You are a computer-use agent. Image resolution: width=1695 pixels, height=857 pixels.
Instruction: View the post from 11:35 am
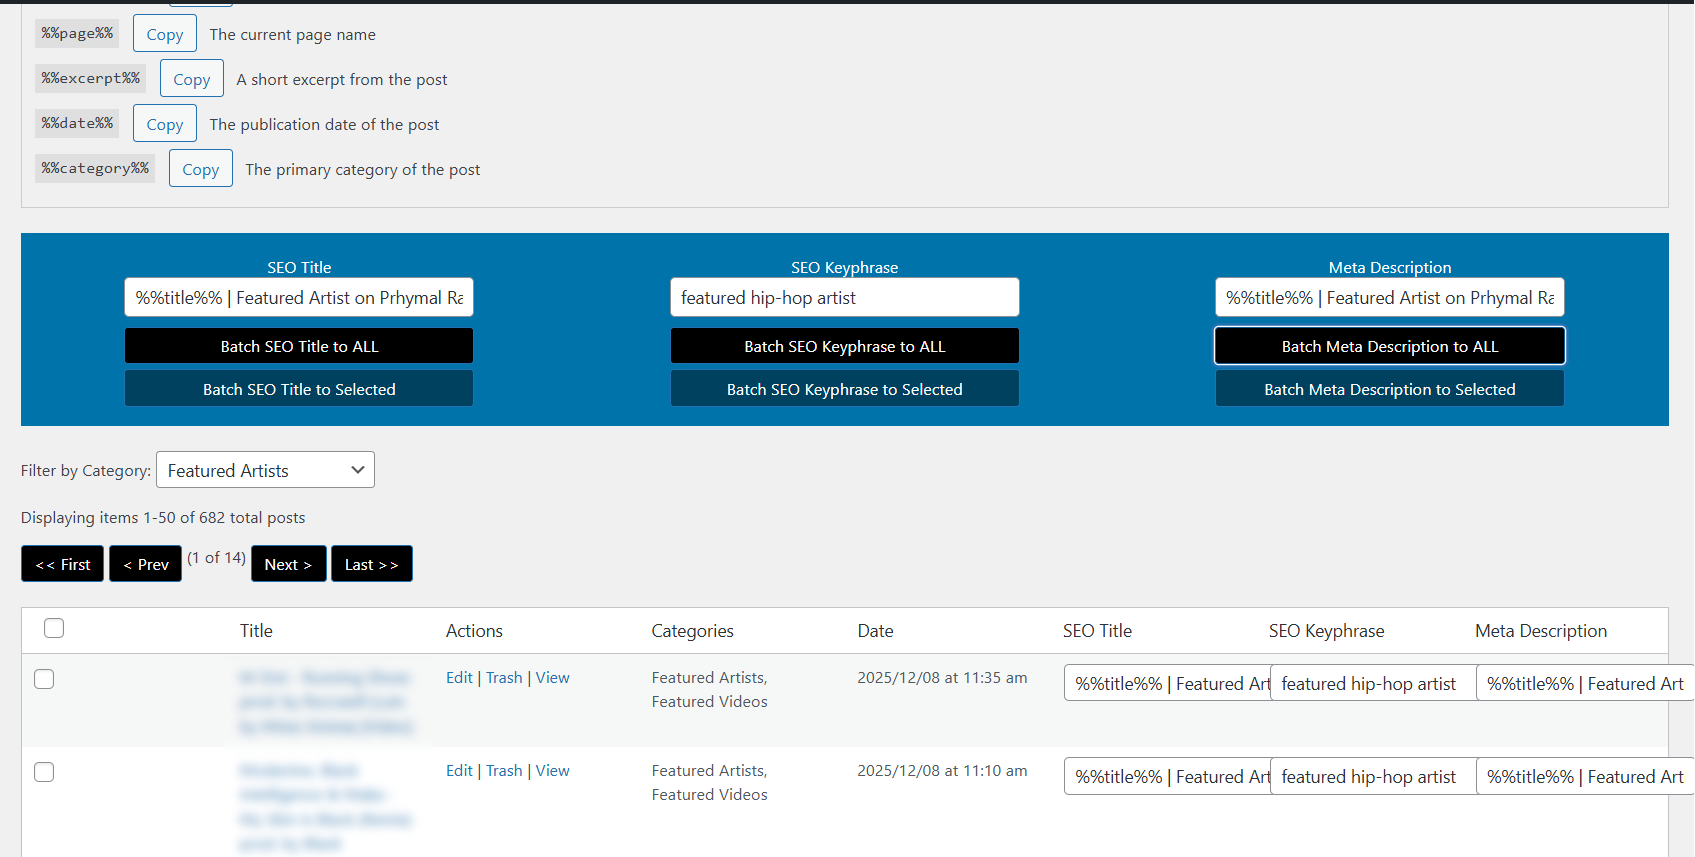pos(552,678)
